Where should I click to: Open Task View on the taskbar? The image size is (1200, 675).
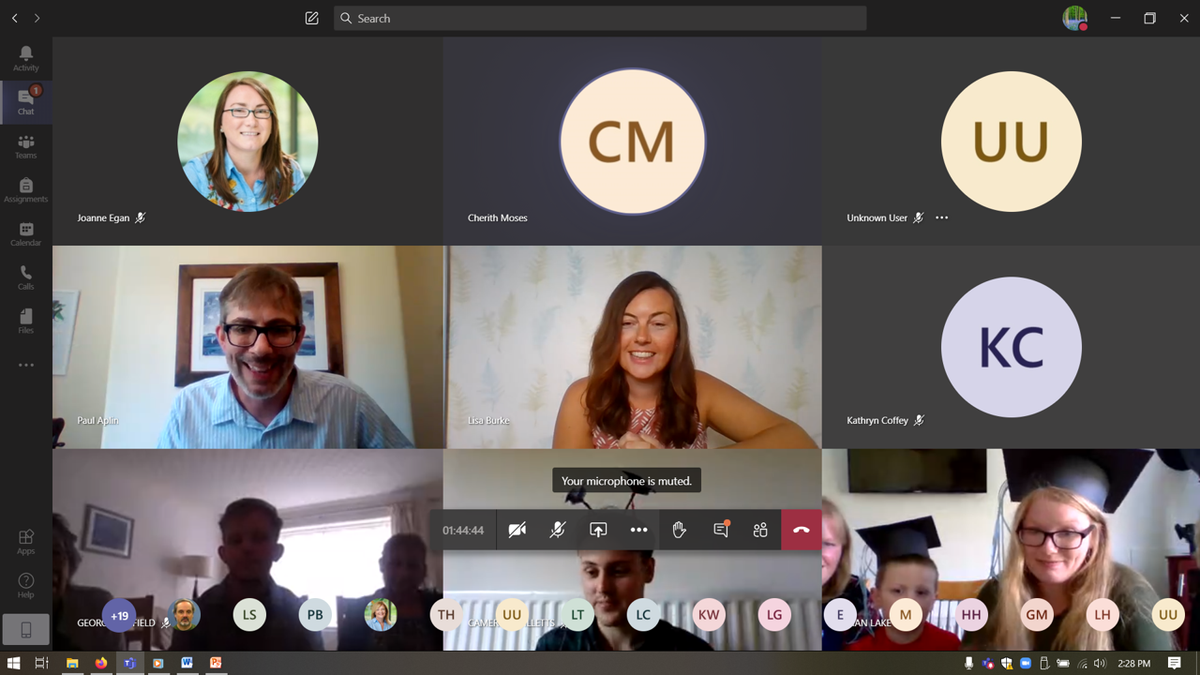pos(42,663)
